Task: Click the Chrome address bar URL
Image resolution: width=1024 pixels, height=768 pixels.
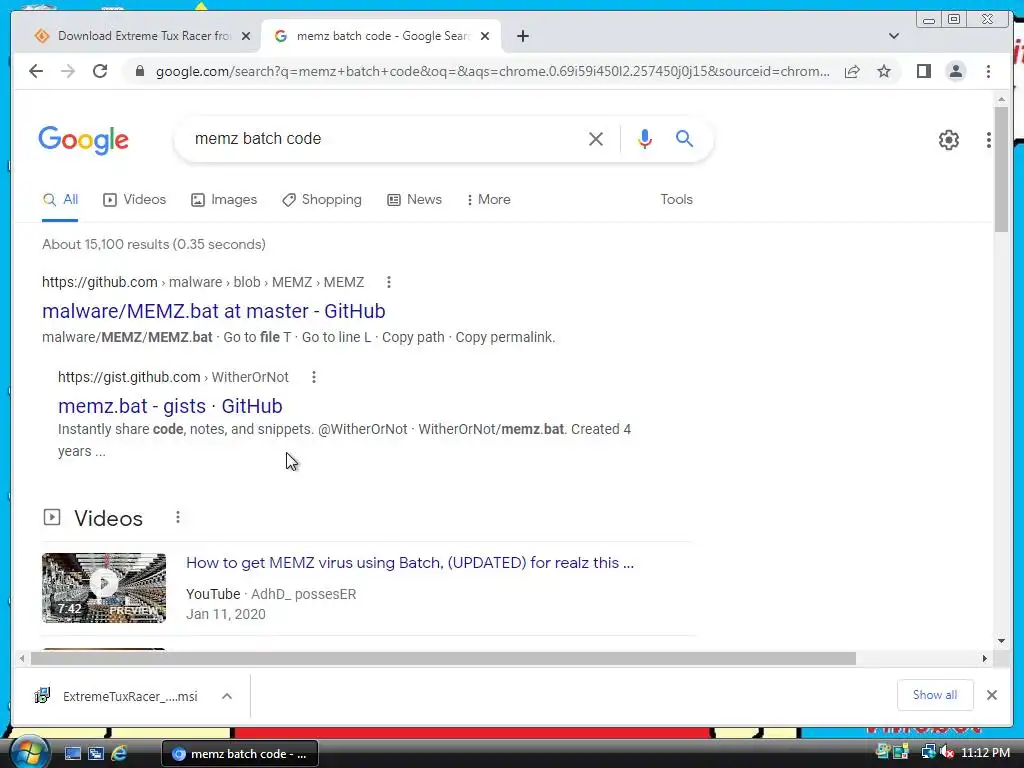Action: [x=492, y=71]
